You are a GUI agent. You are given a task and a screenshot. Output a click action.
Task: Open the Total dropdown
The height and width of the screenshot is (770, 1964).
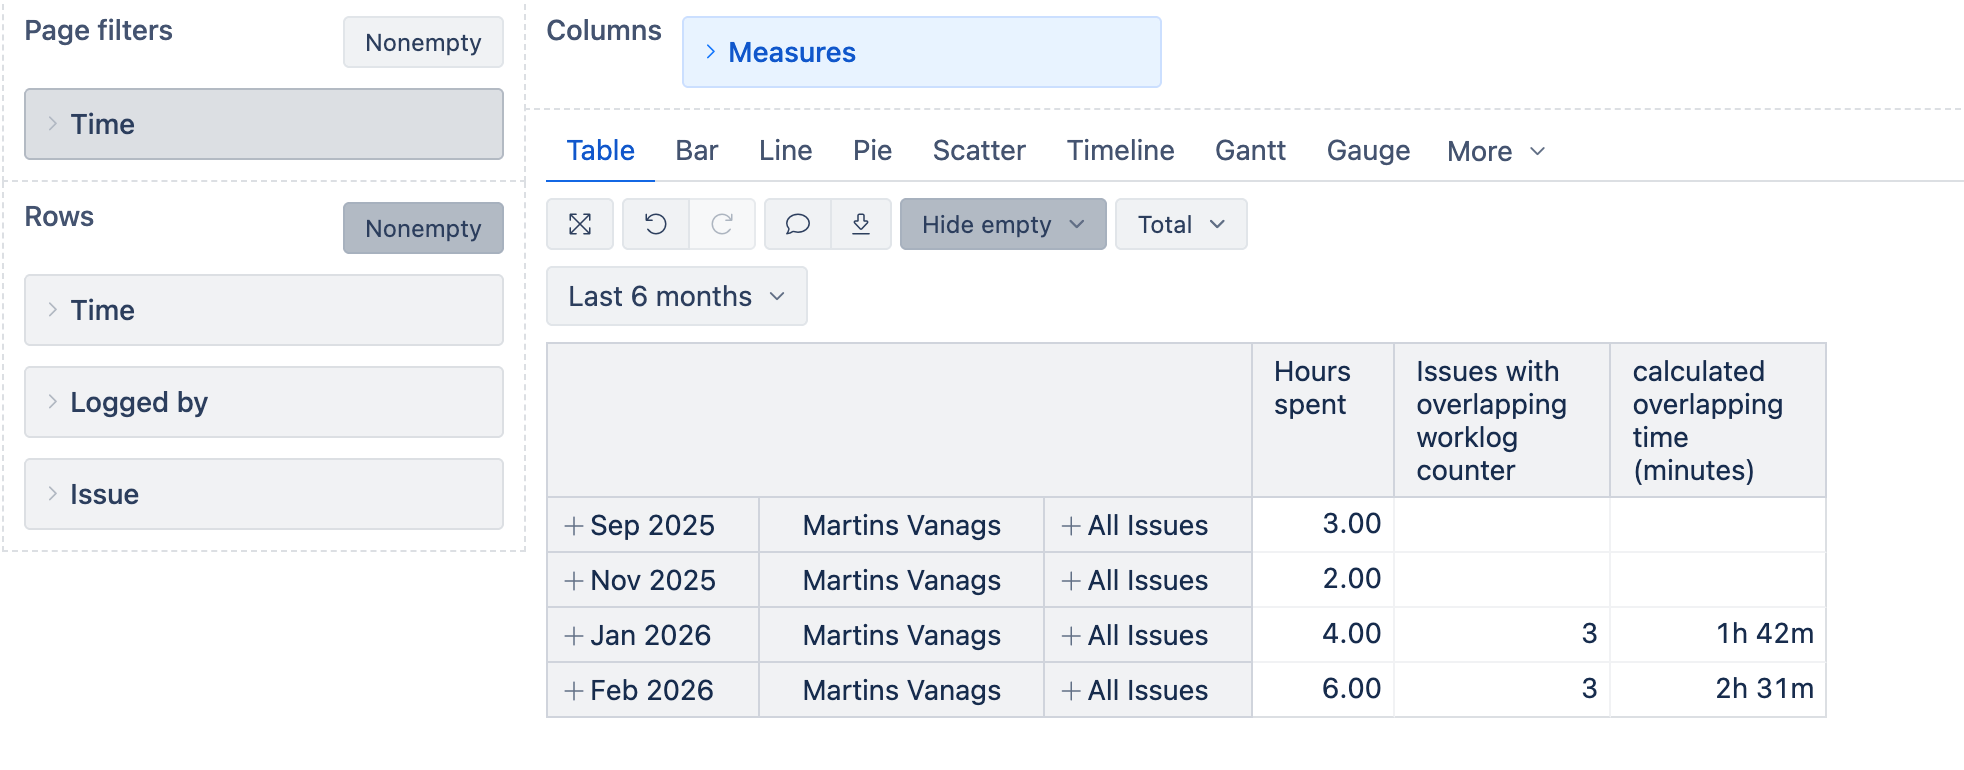coord(1181,224)
